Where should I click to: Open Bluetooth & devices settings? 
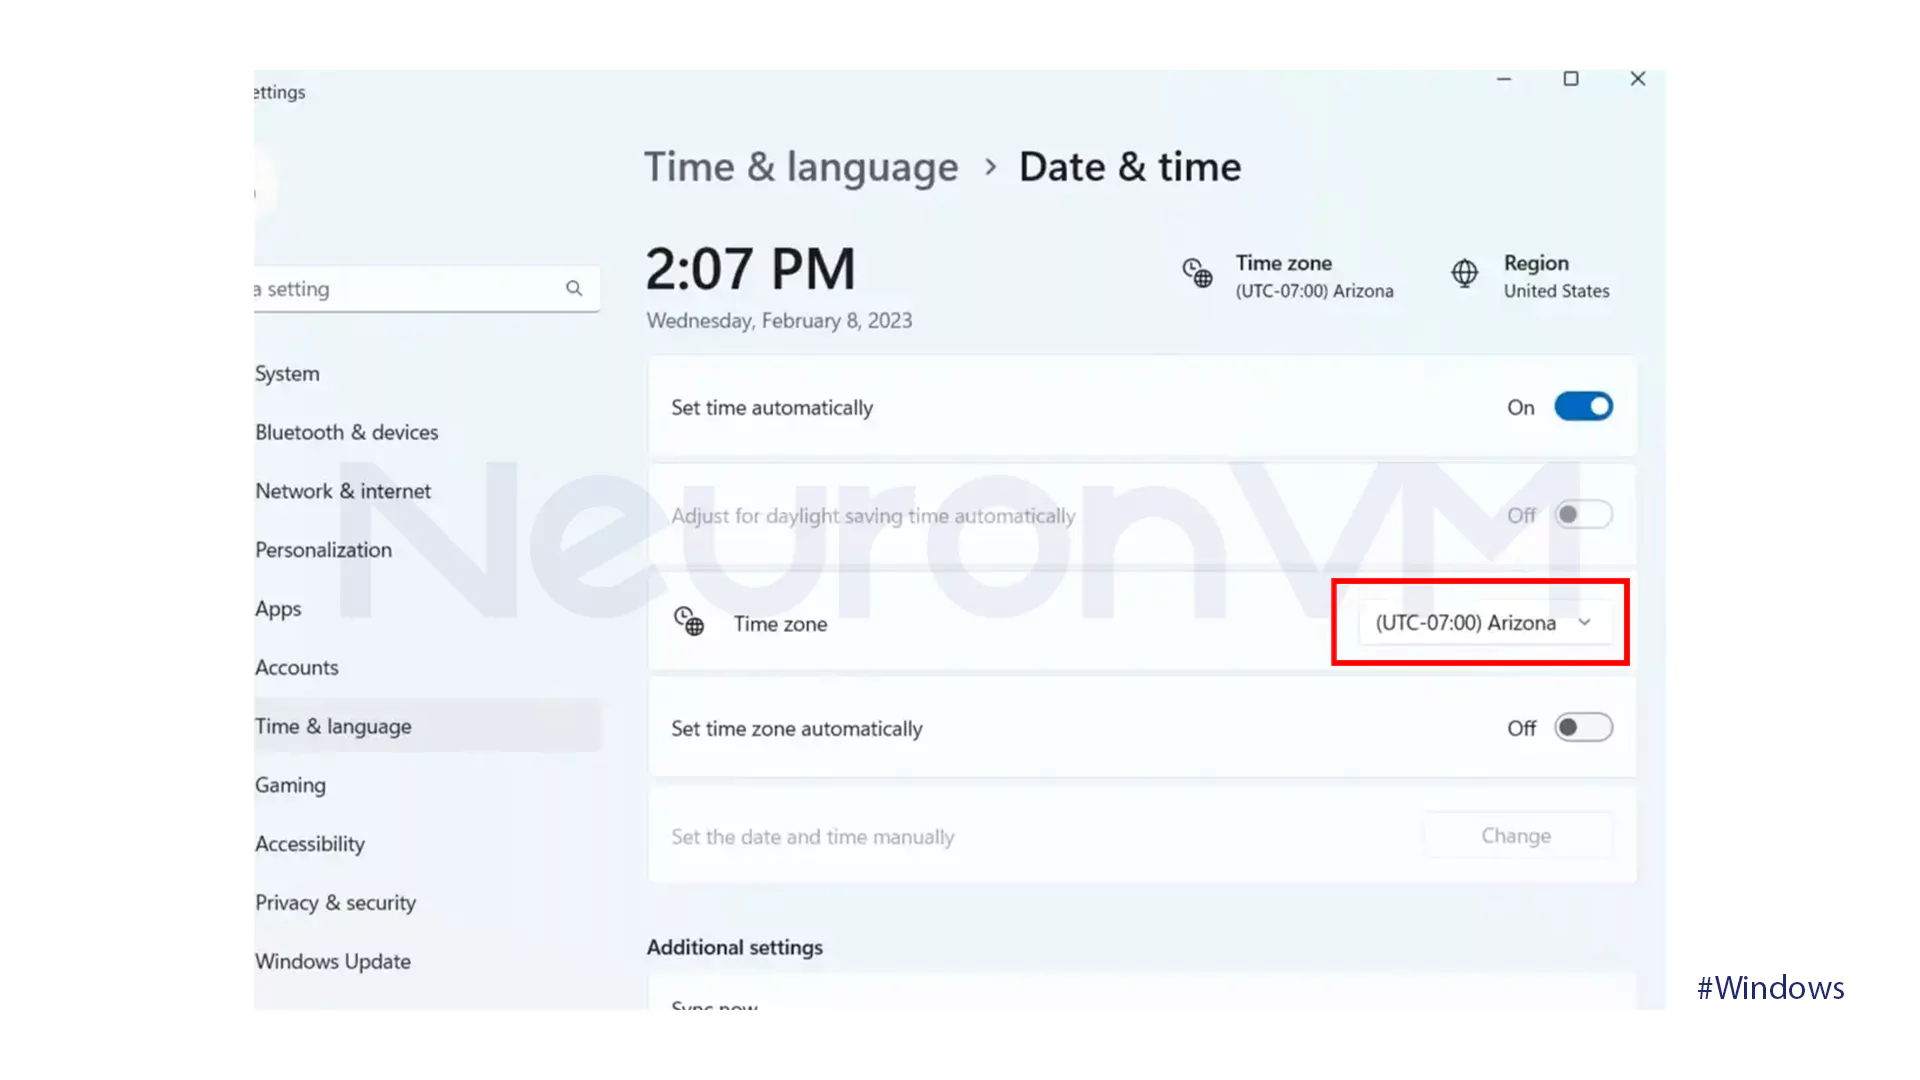pyautogui.click(x=345, y=431)
